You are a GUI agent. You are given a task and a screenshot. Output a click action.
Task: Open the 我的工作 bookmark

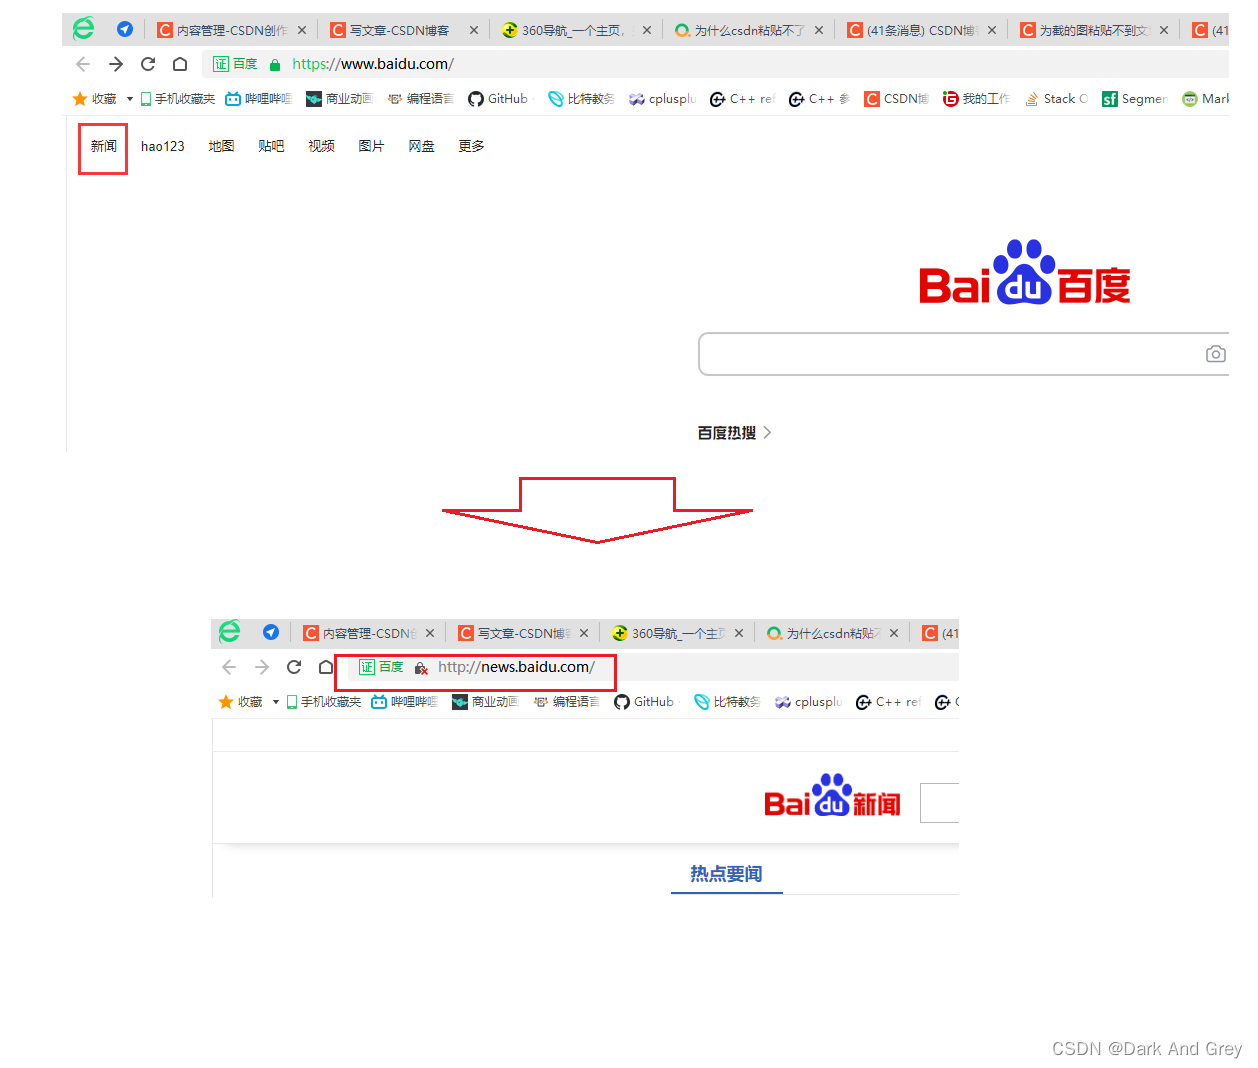click(x=976, y=99)
